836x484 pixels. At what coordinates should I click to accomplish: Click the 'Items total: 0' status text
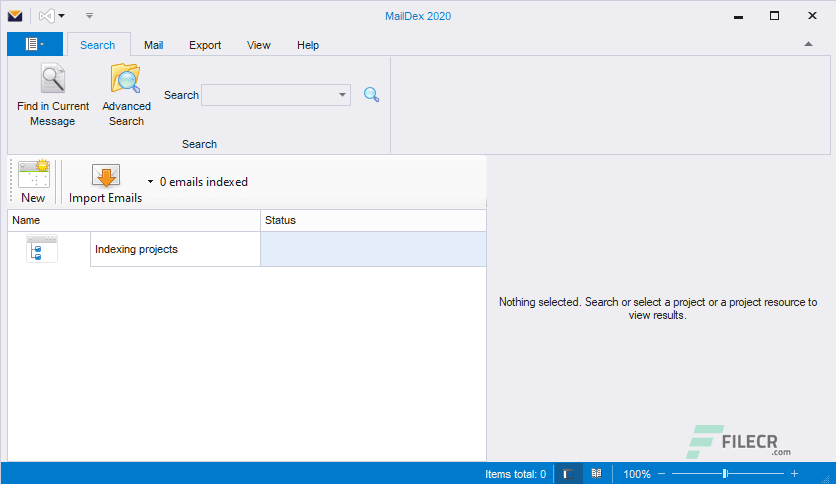coord(515,474)
